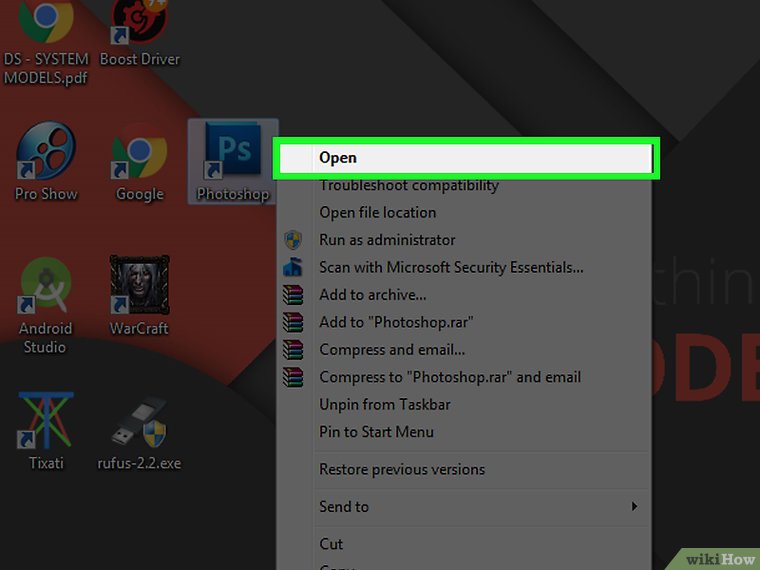Select the Pro Show desktop icon
This screenshot has height=570, width=760.
tap(46, 151)
